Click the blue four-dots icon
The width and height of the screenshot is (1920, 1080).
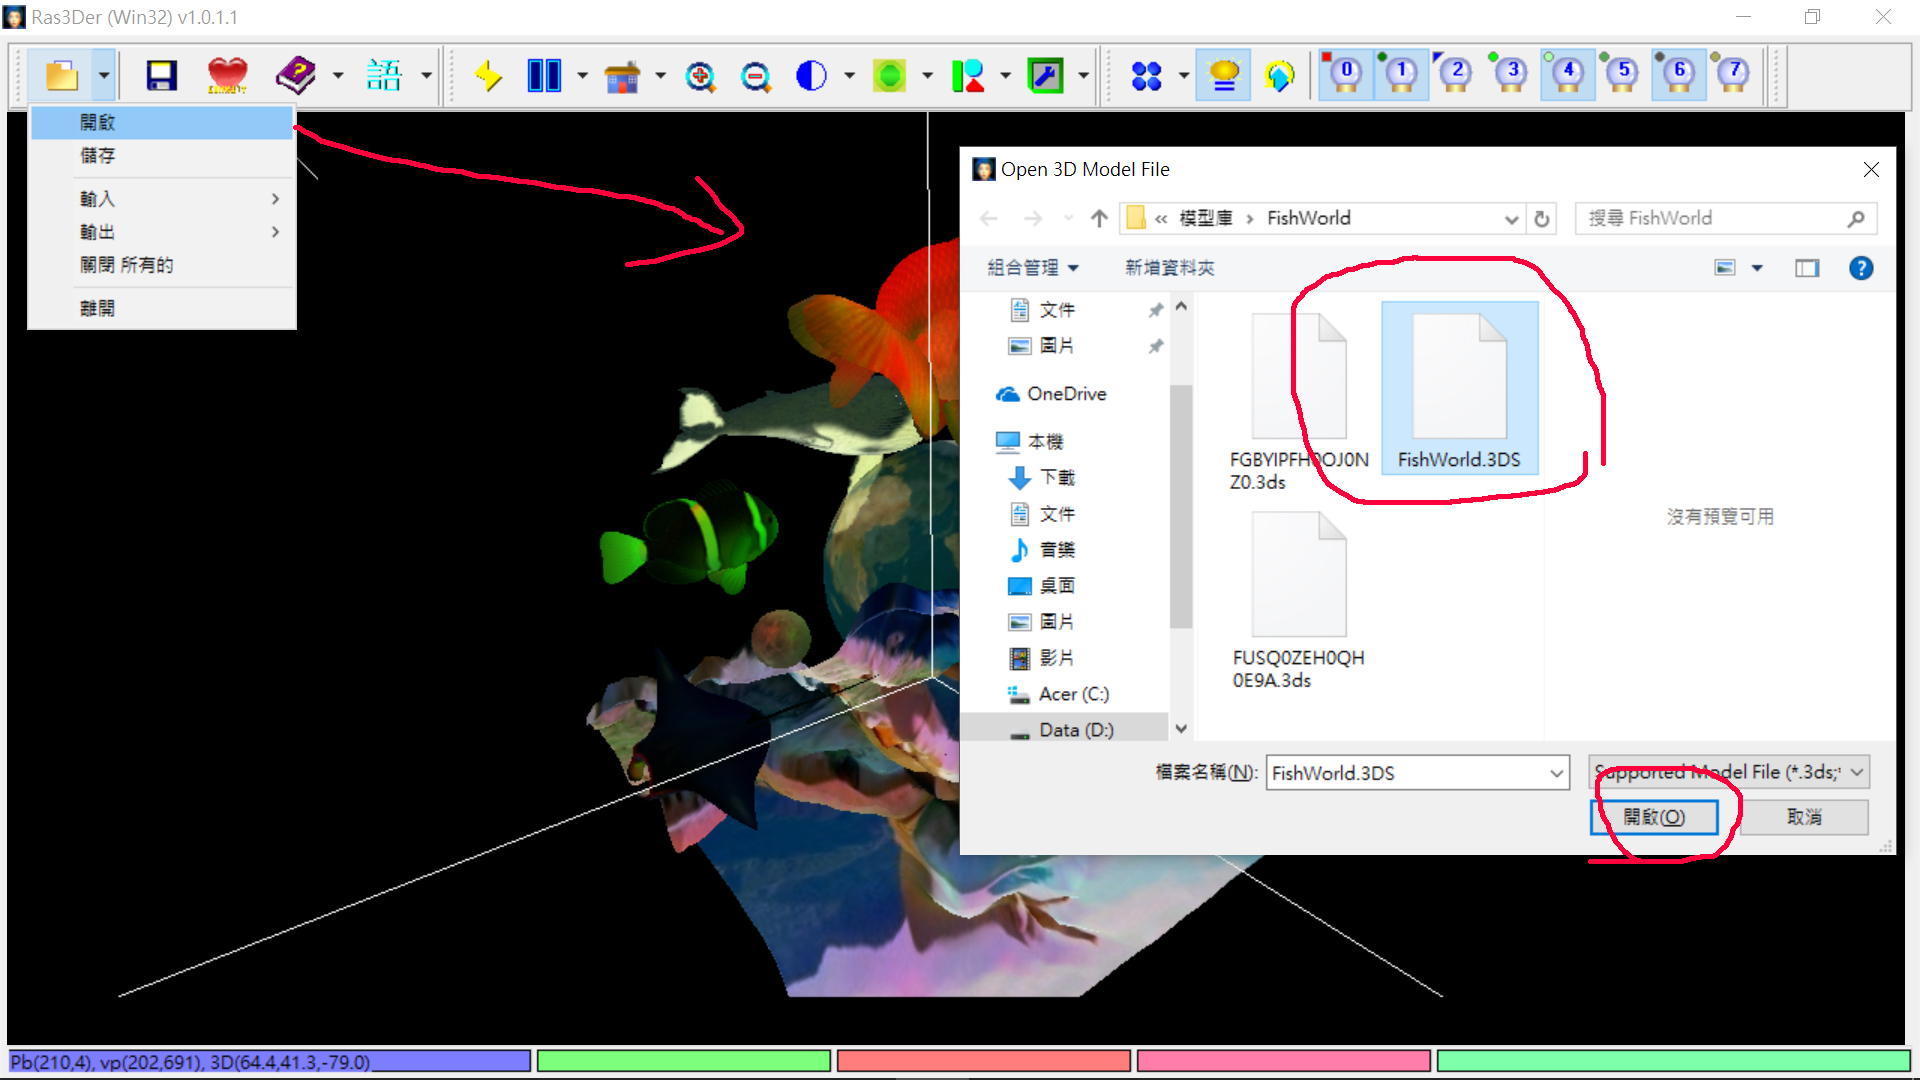1146,76
